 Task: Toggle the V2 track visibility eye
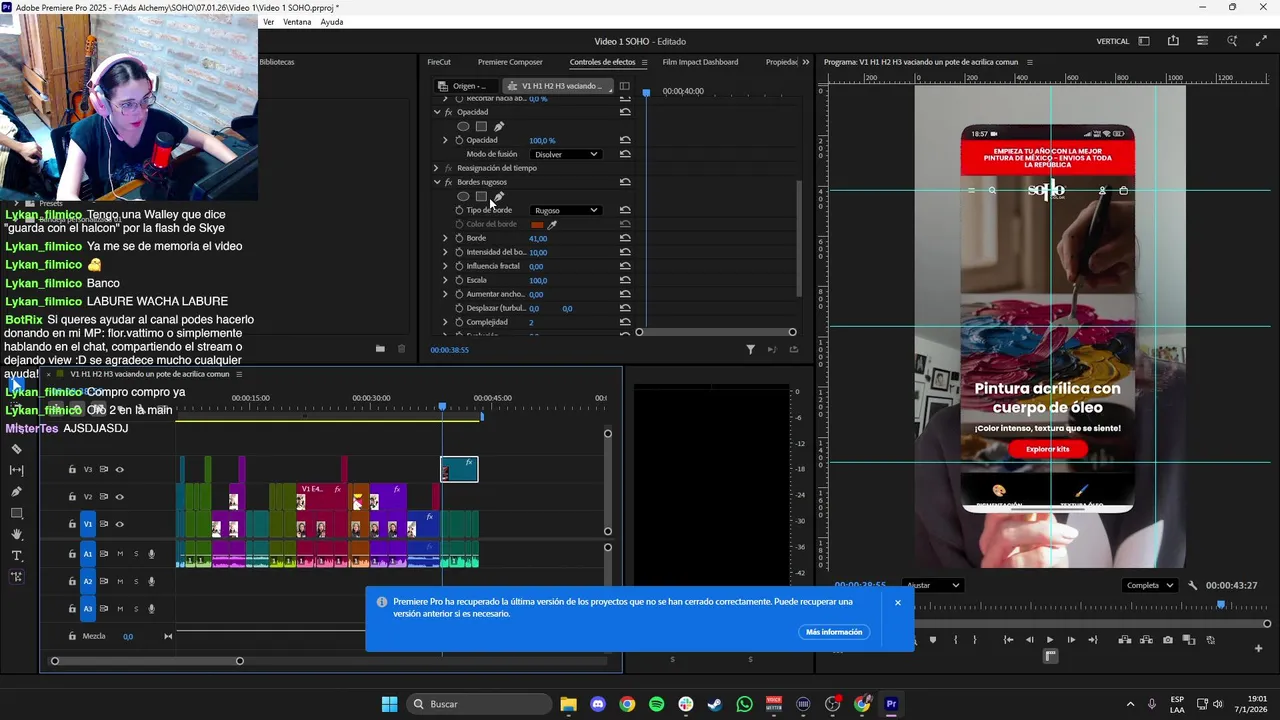pyautogui.click(x=119, y=496)
